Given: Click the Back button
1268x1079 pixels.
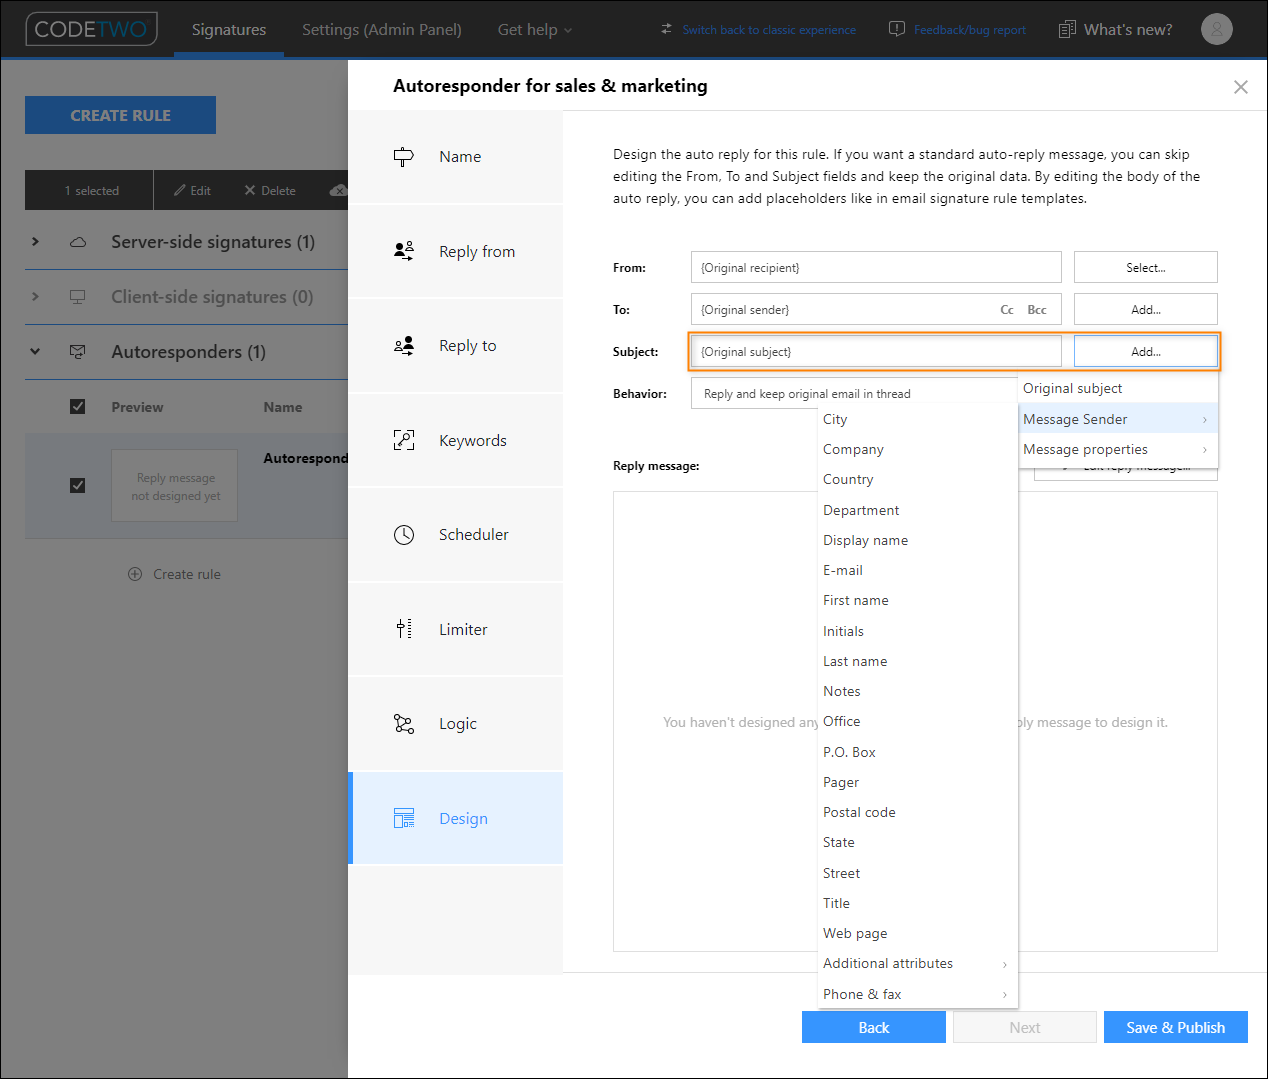Looking at the screenshot, I should [x=874, y=1027].
